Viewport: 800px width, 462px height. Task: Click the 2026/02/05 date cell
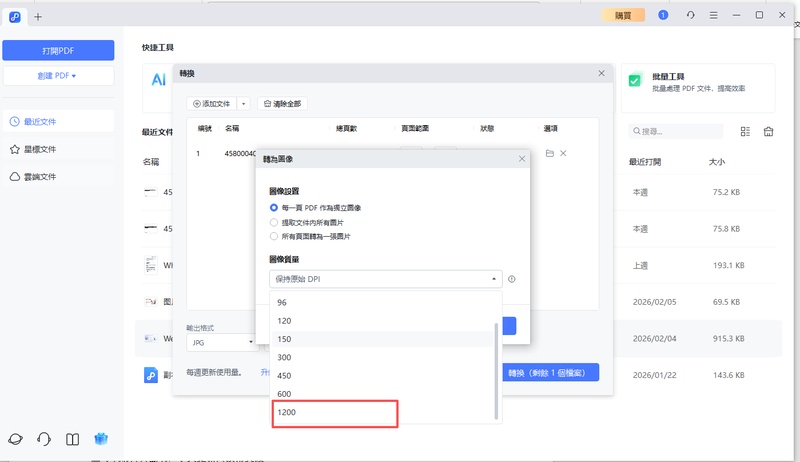click(655, 302)
